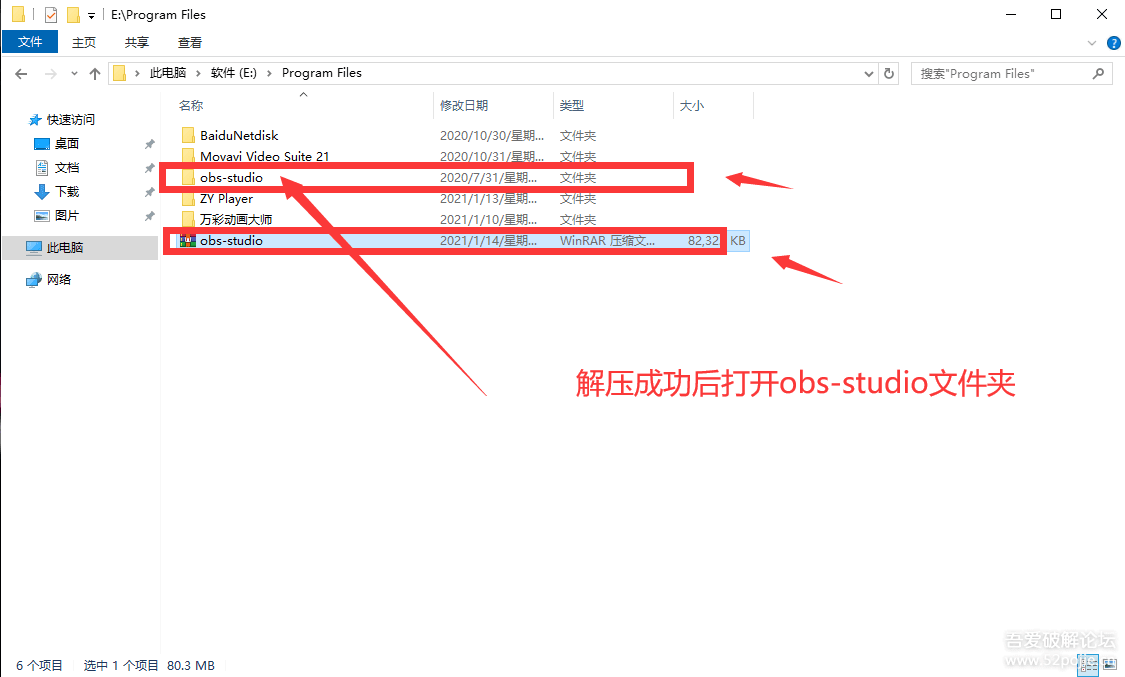Expand the chevron after 软件 (E:) breadcrumb
This screenshot has width=1125, height=677.
[269, 73]
